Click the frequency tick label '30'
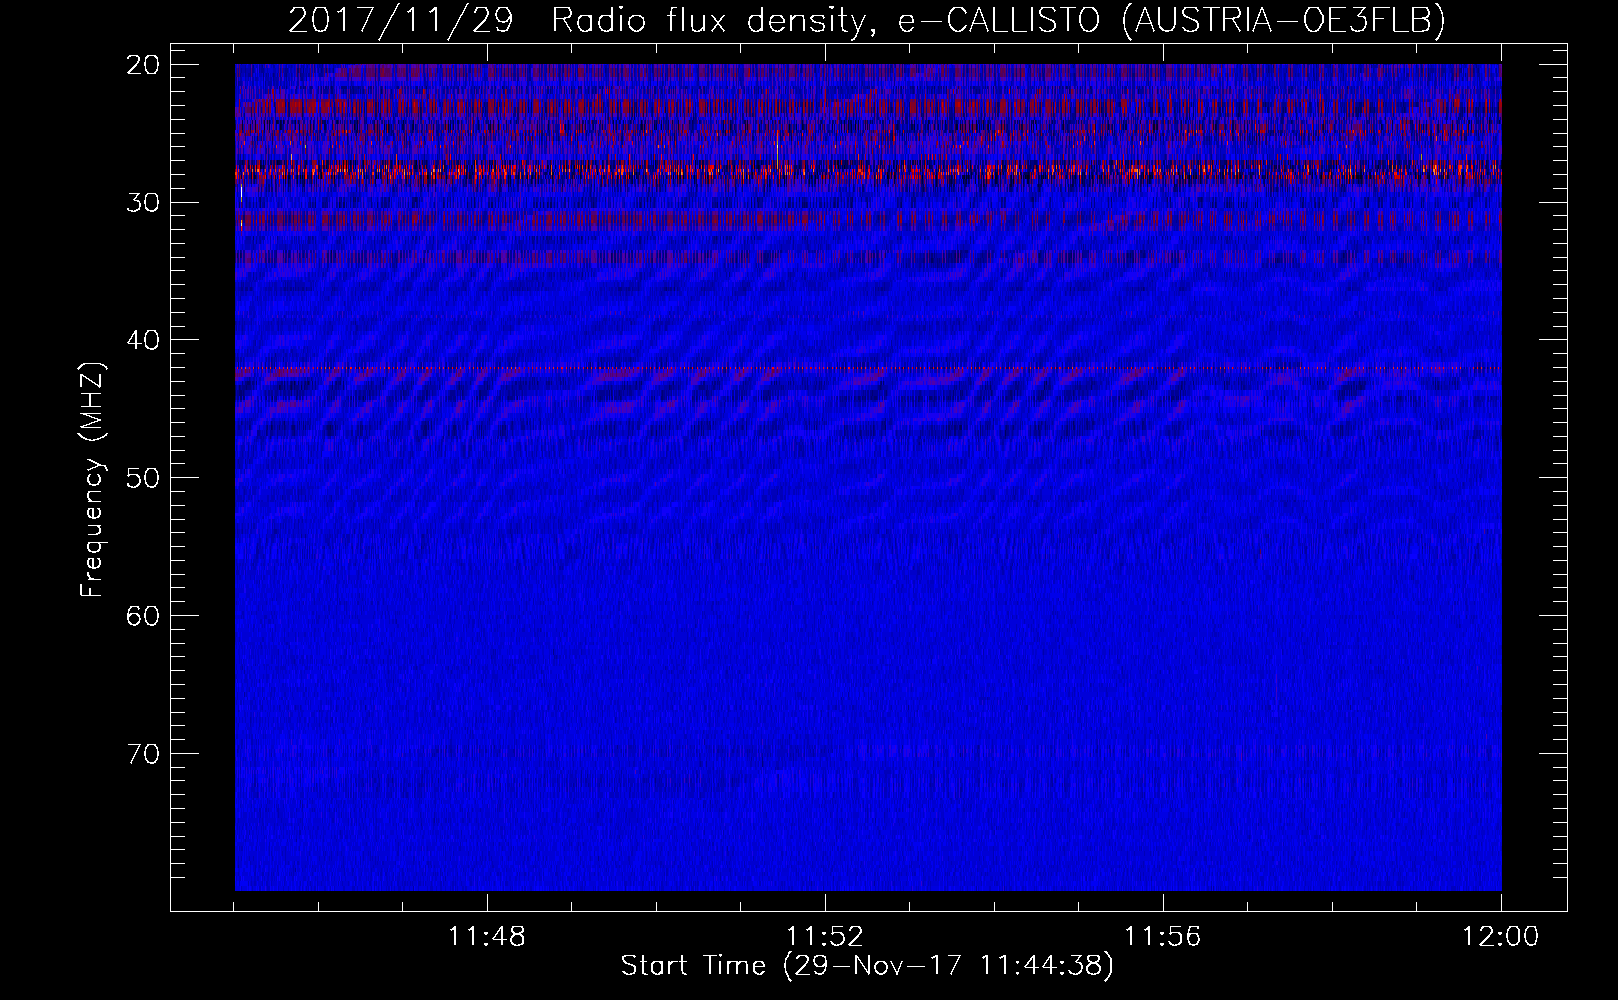 pyautogui.click(x=144, y=203)
